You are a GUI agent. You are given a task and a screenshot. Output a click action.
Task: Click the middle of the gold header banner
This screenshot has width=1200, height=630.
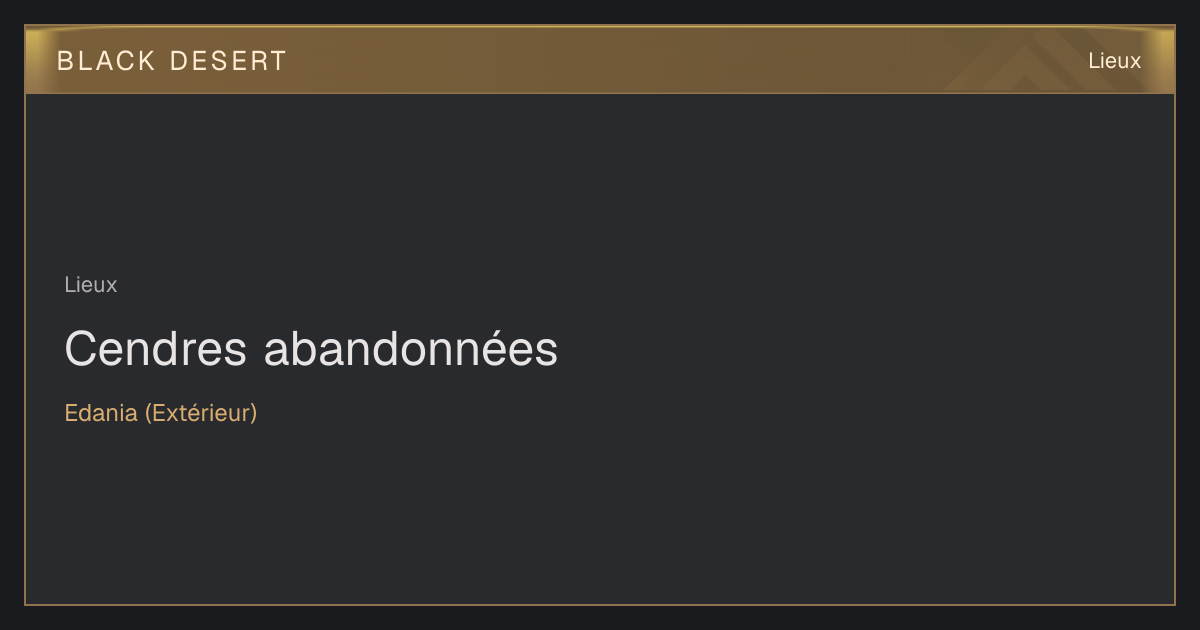(600, 60)
